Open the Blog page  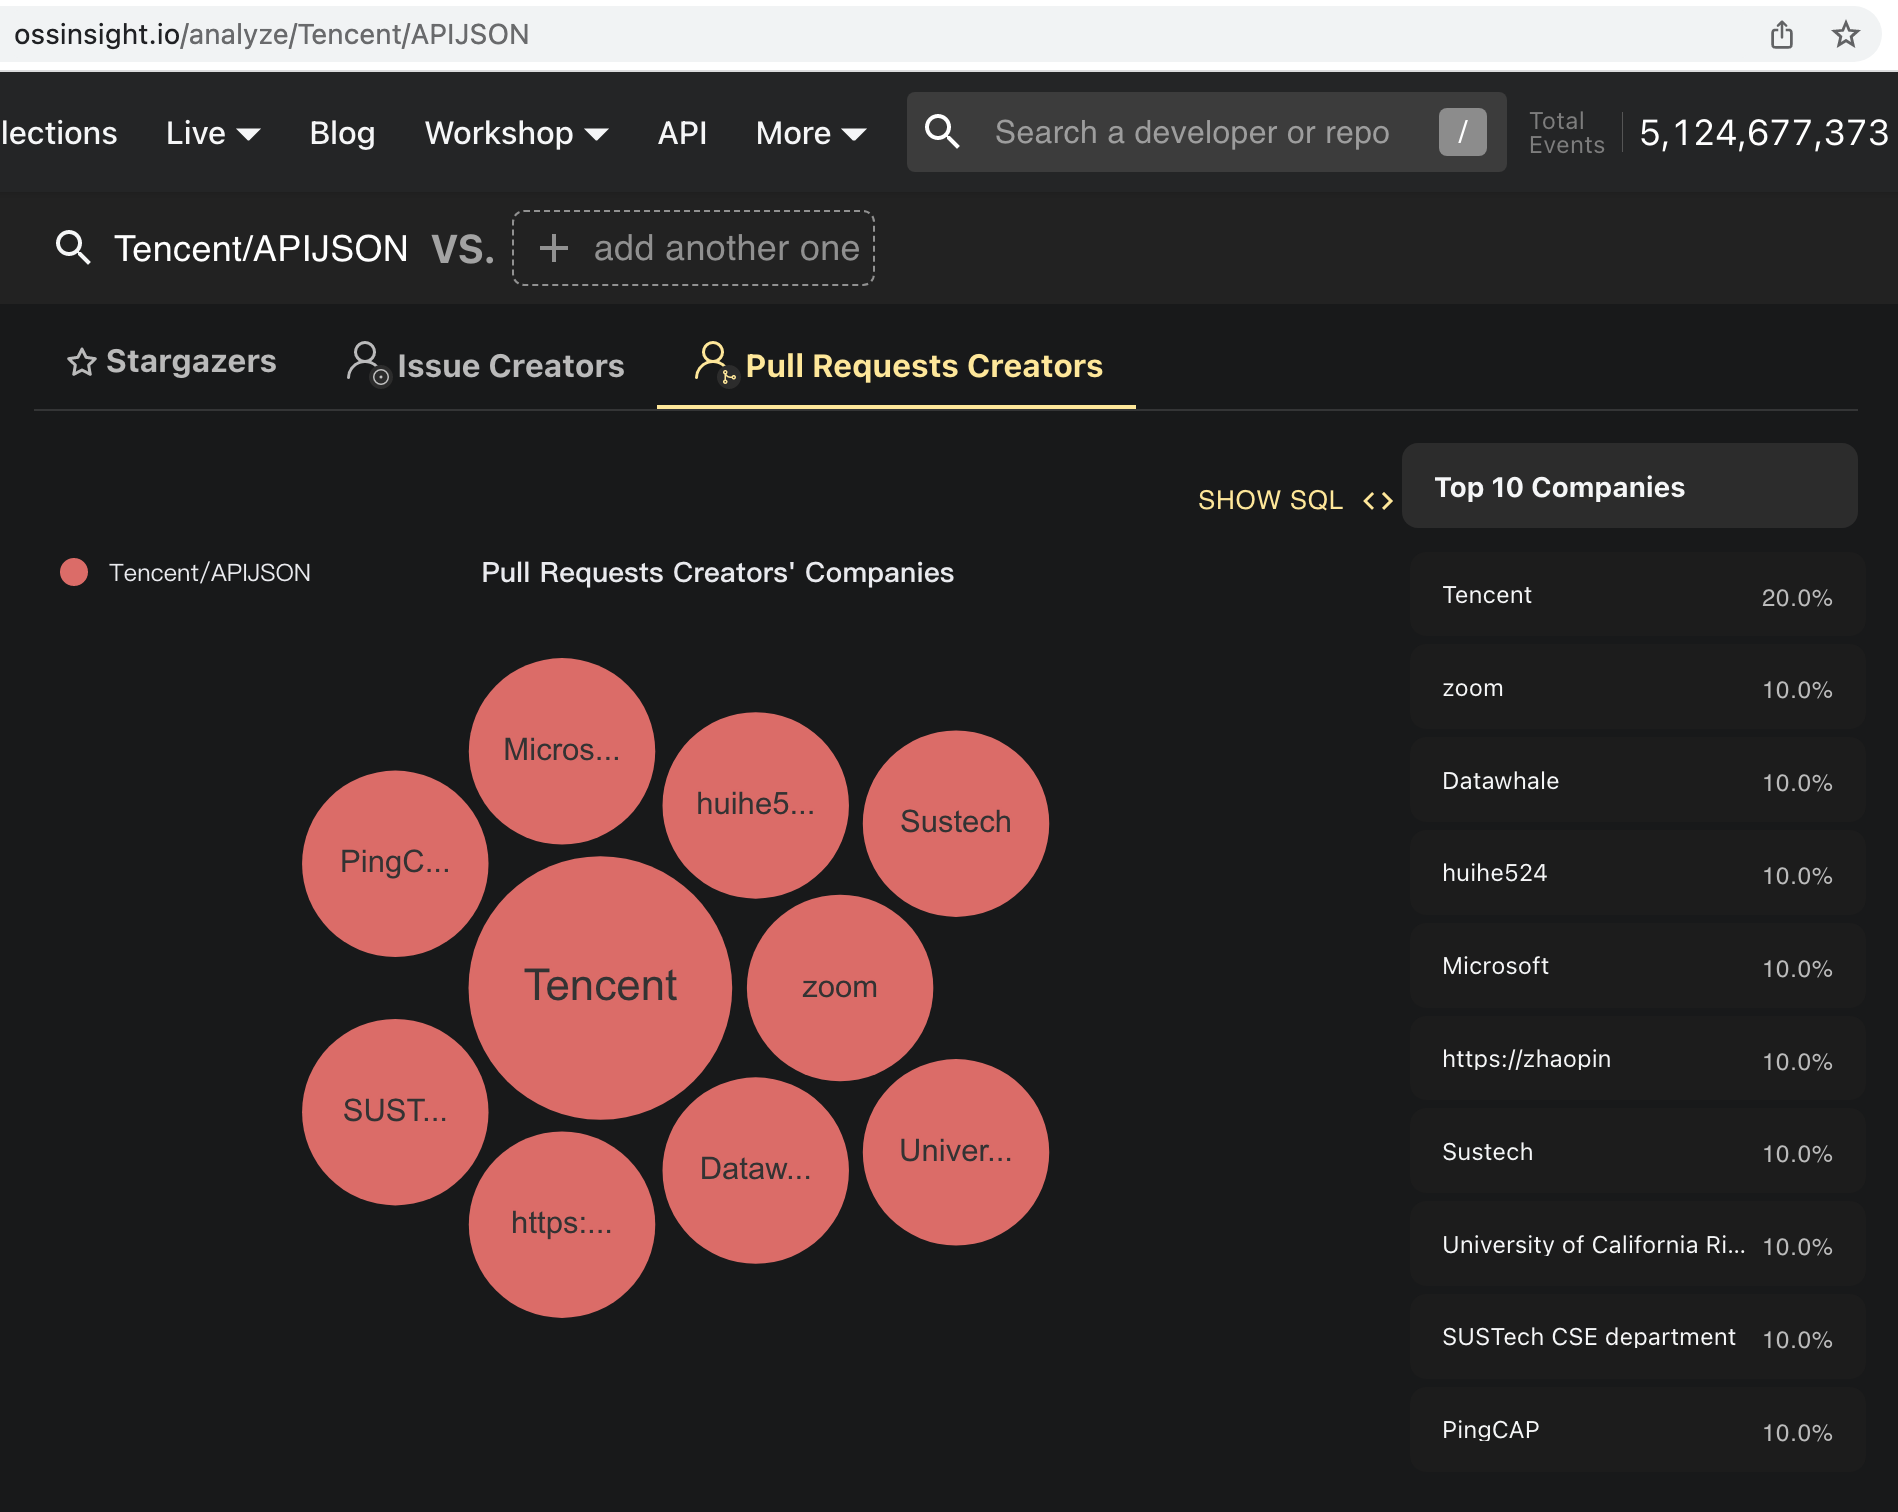point(342,133)
